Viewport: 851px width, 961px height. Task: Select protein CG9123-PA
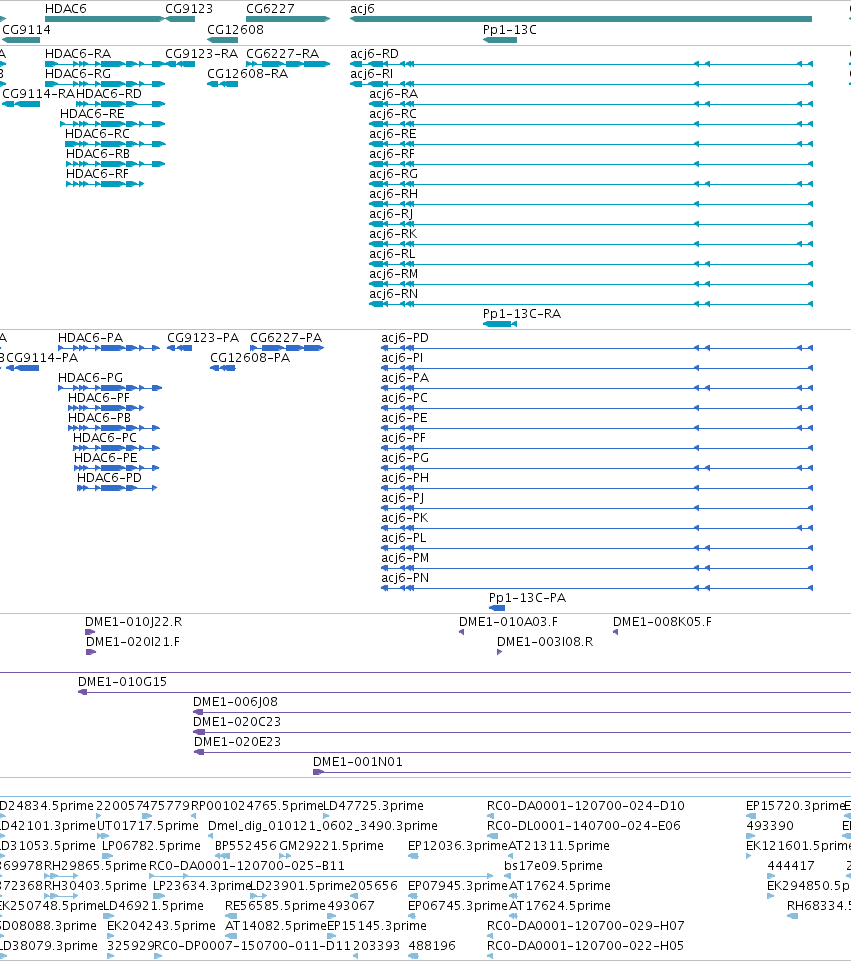click(203, 338)
